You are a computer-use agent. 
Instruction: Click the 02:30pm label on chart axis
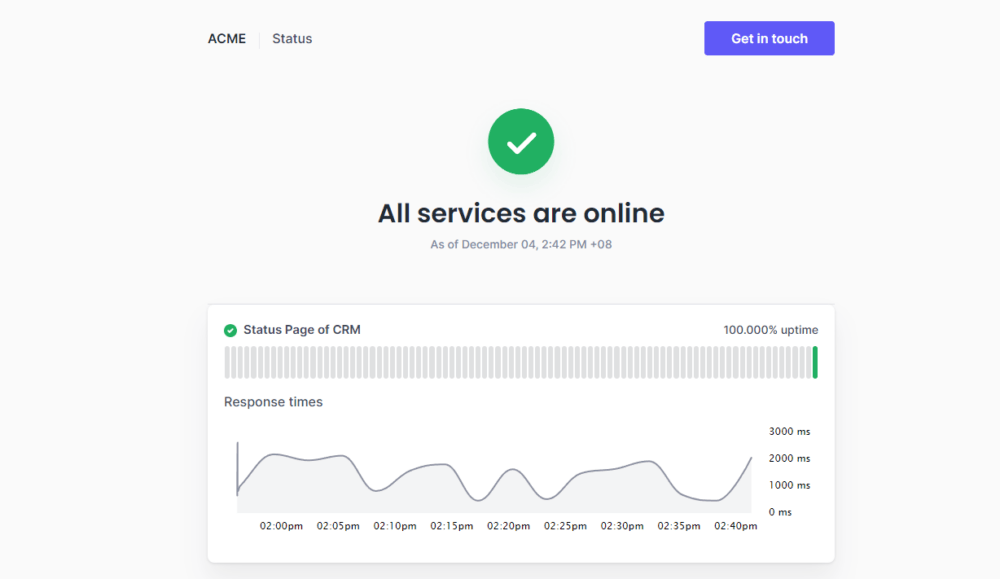click(x=622, y=526)
